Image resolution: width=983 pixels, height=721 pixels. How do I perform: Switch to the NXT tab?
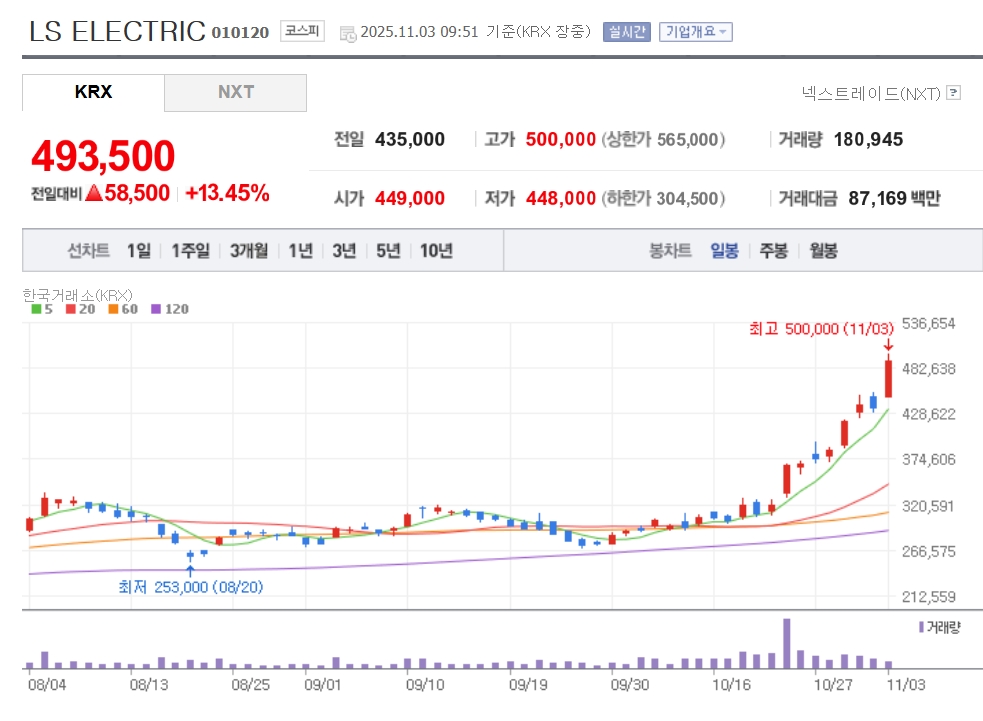click(x=236, y=92)
